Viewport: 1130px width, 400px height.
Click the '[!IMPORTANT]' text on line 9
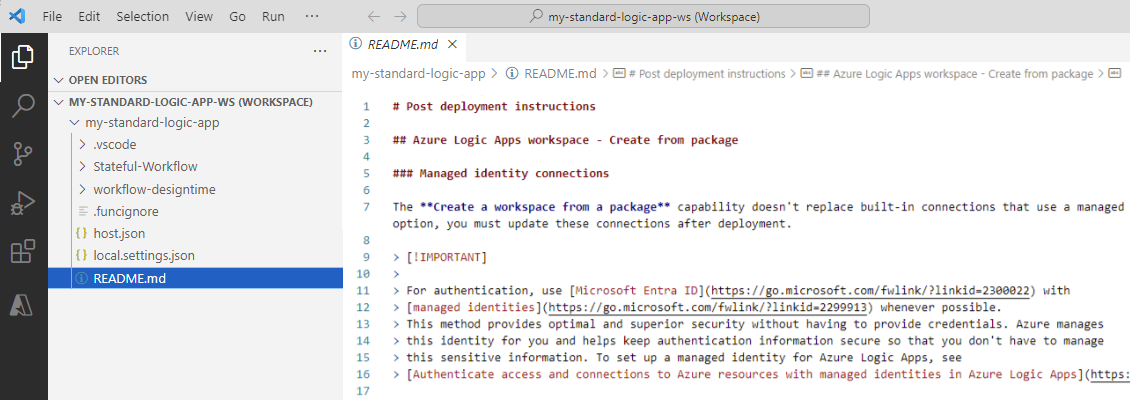447,257
